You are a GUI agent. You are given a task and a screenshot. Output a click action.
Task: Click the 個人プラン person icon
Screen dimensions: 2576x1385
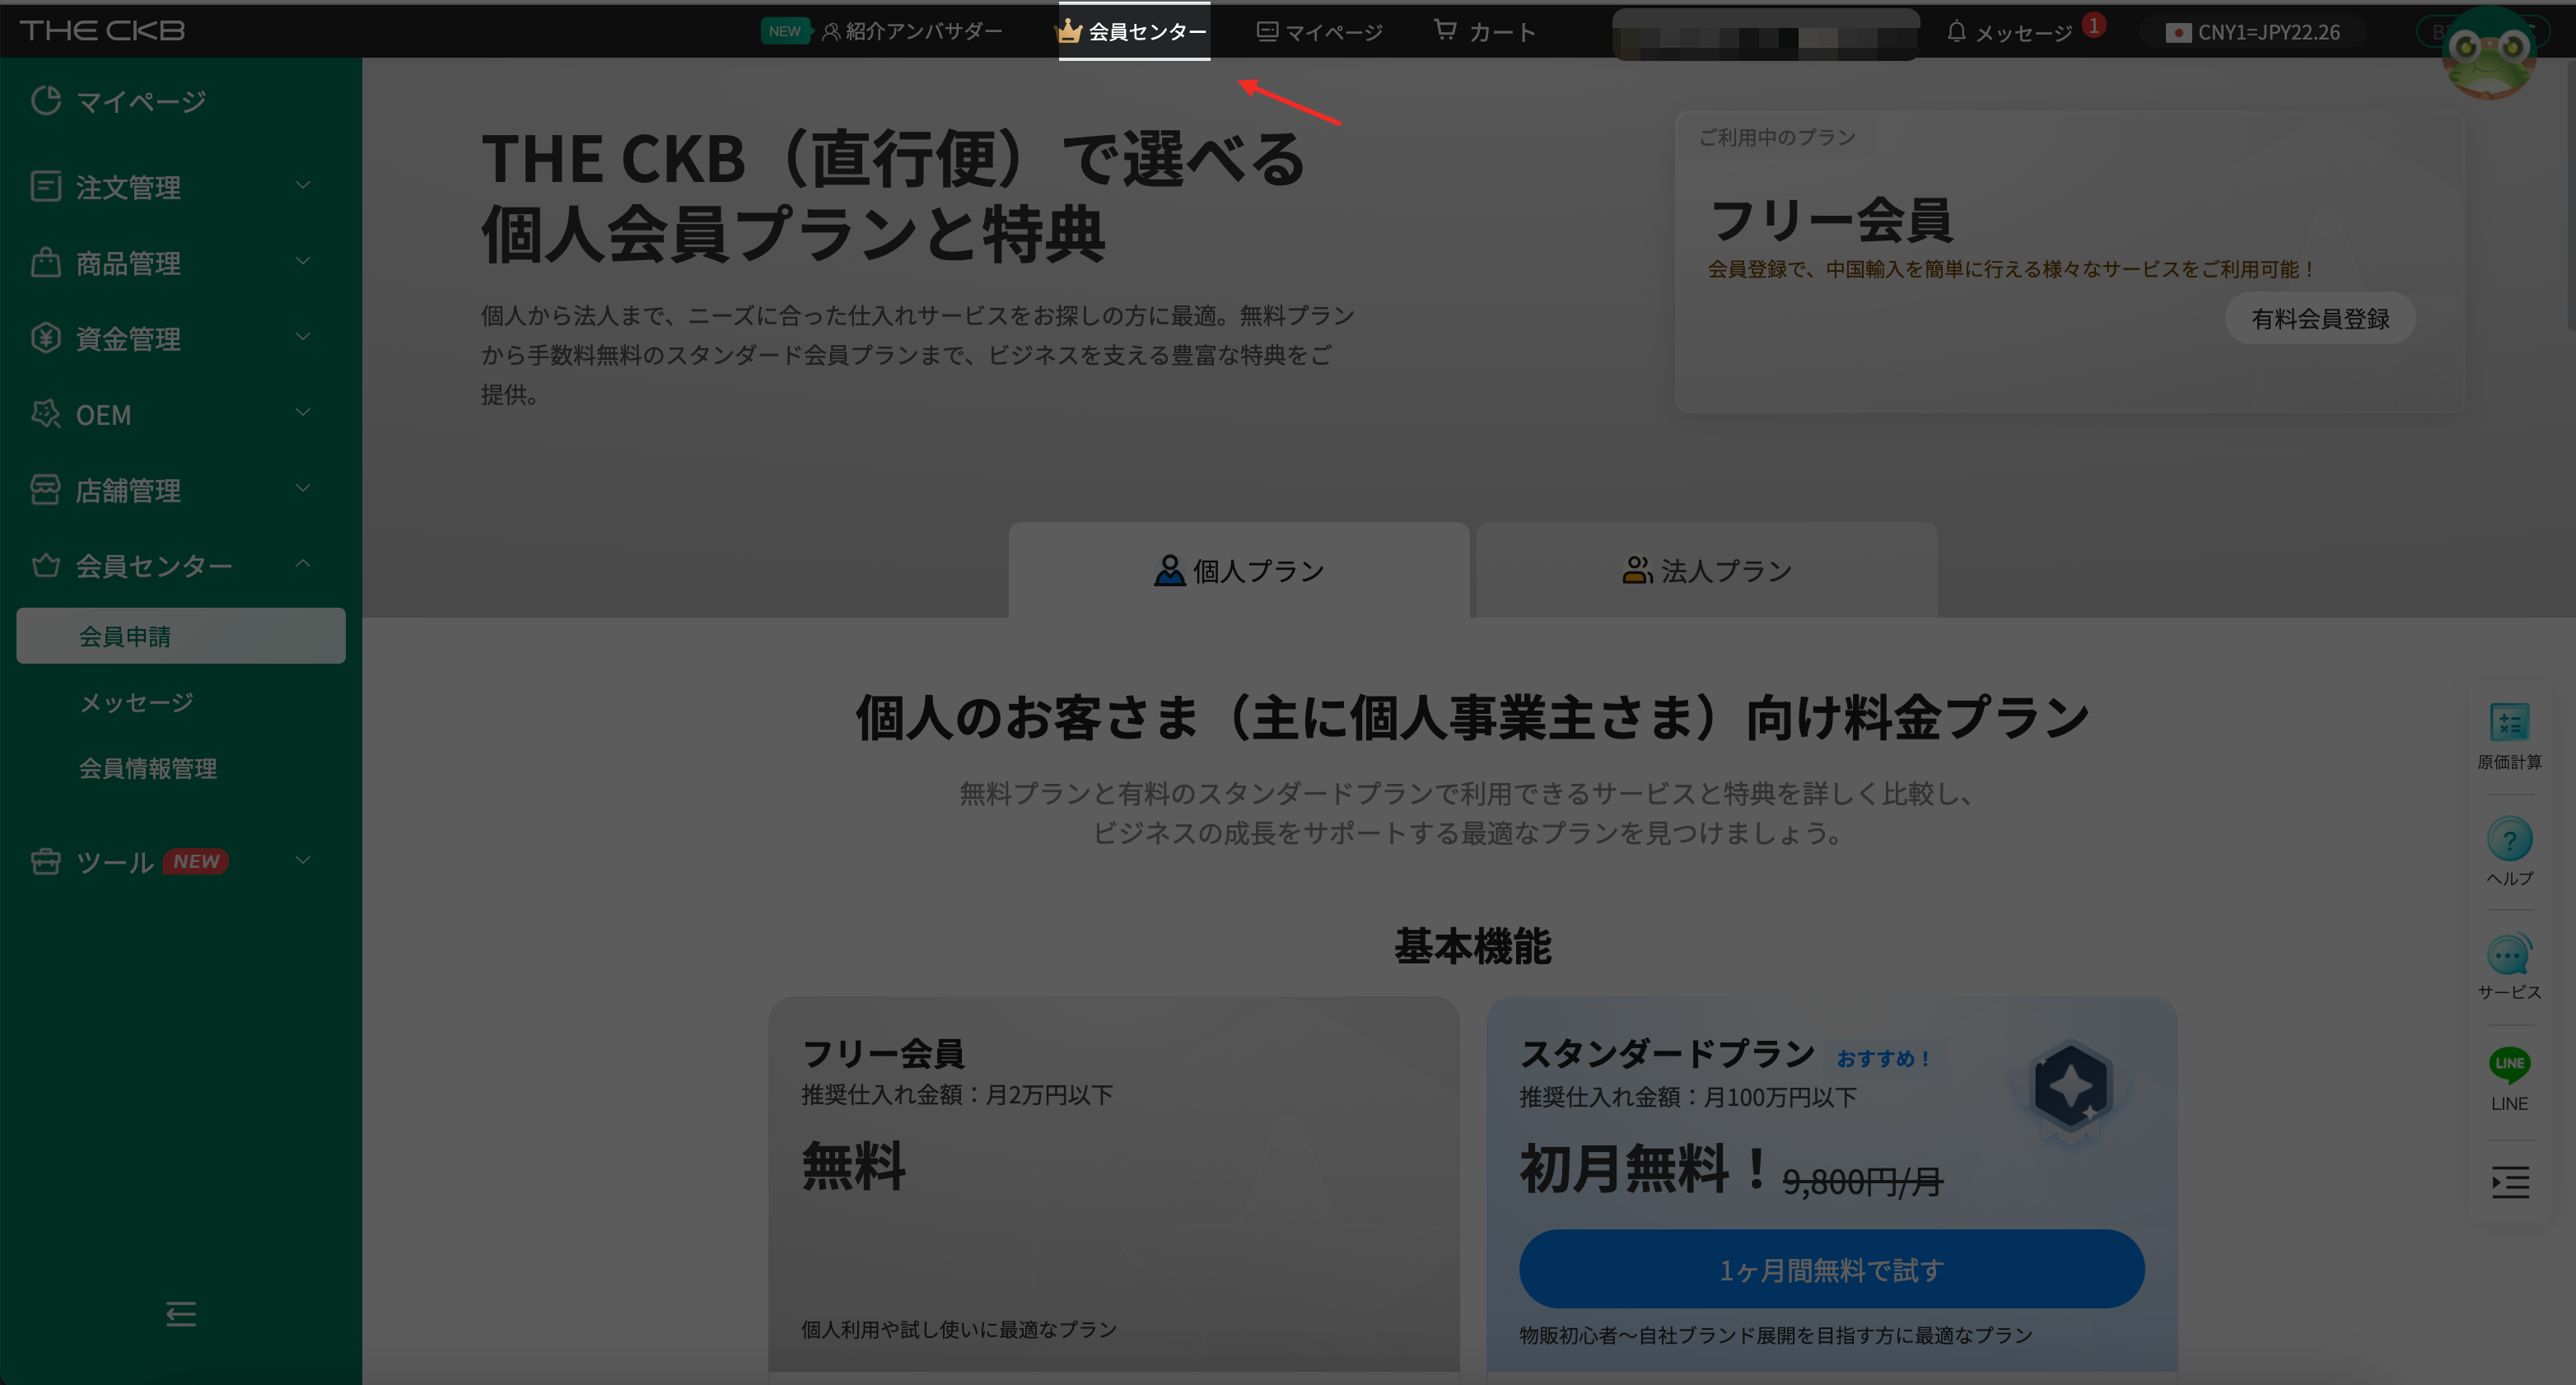click(x=1169, y=570)
